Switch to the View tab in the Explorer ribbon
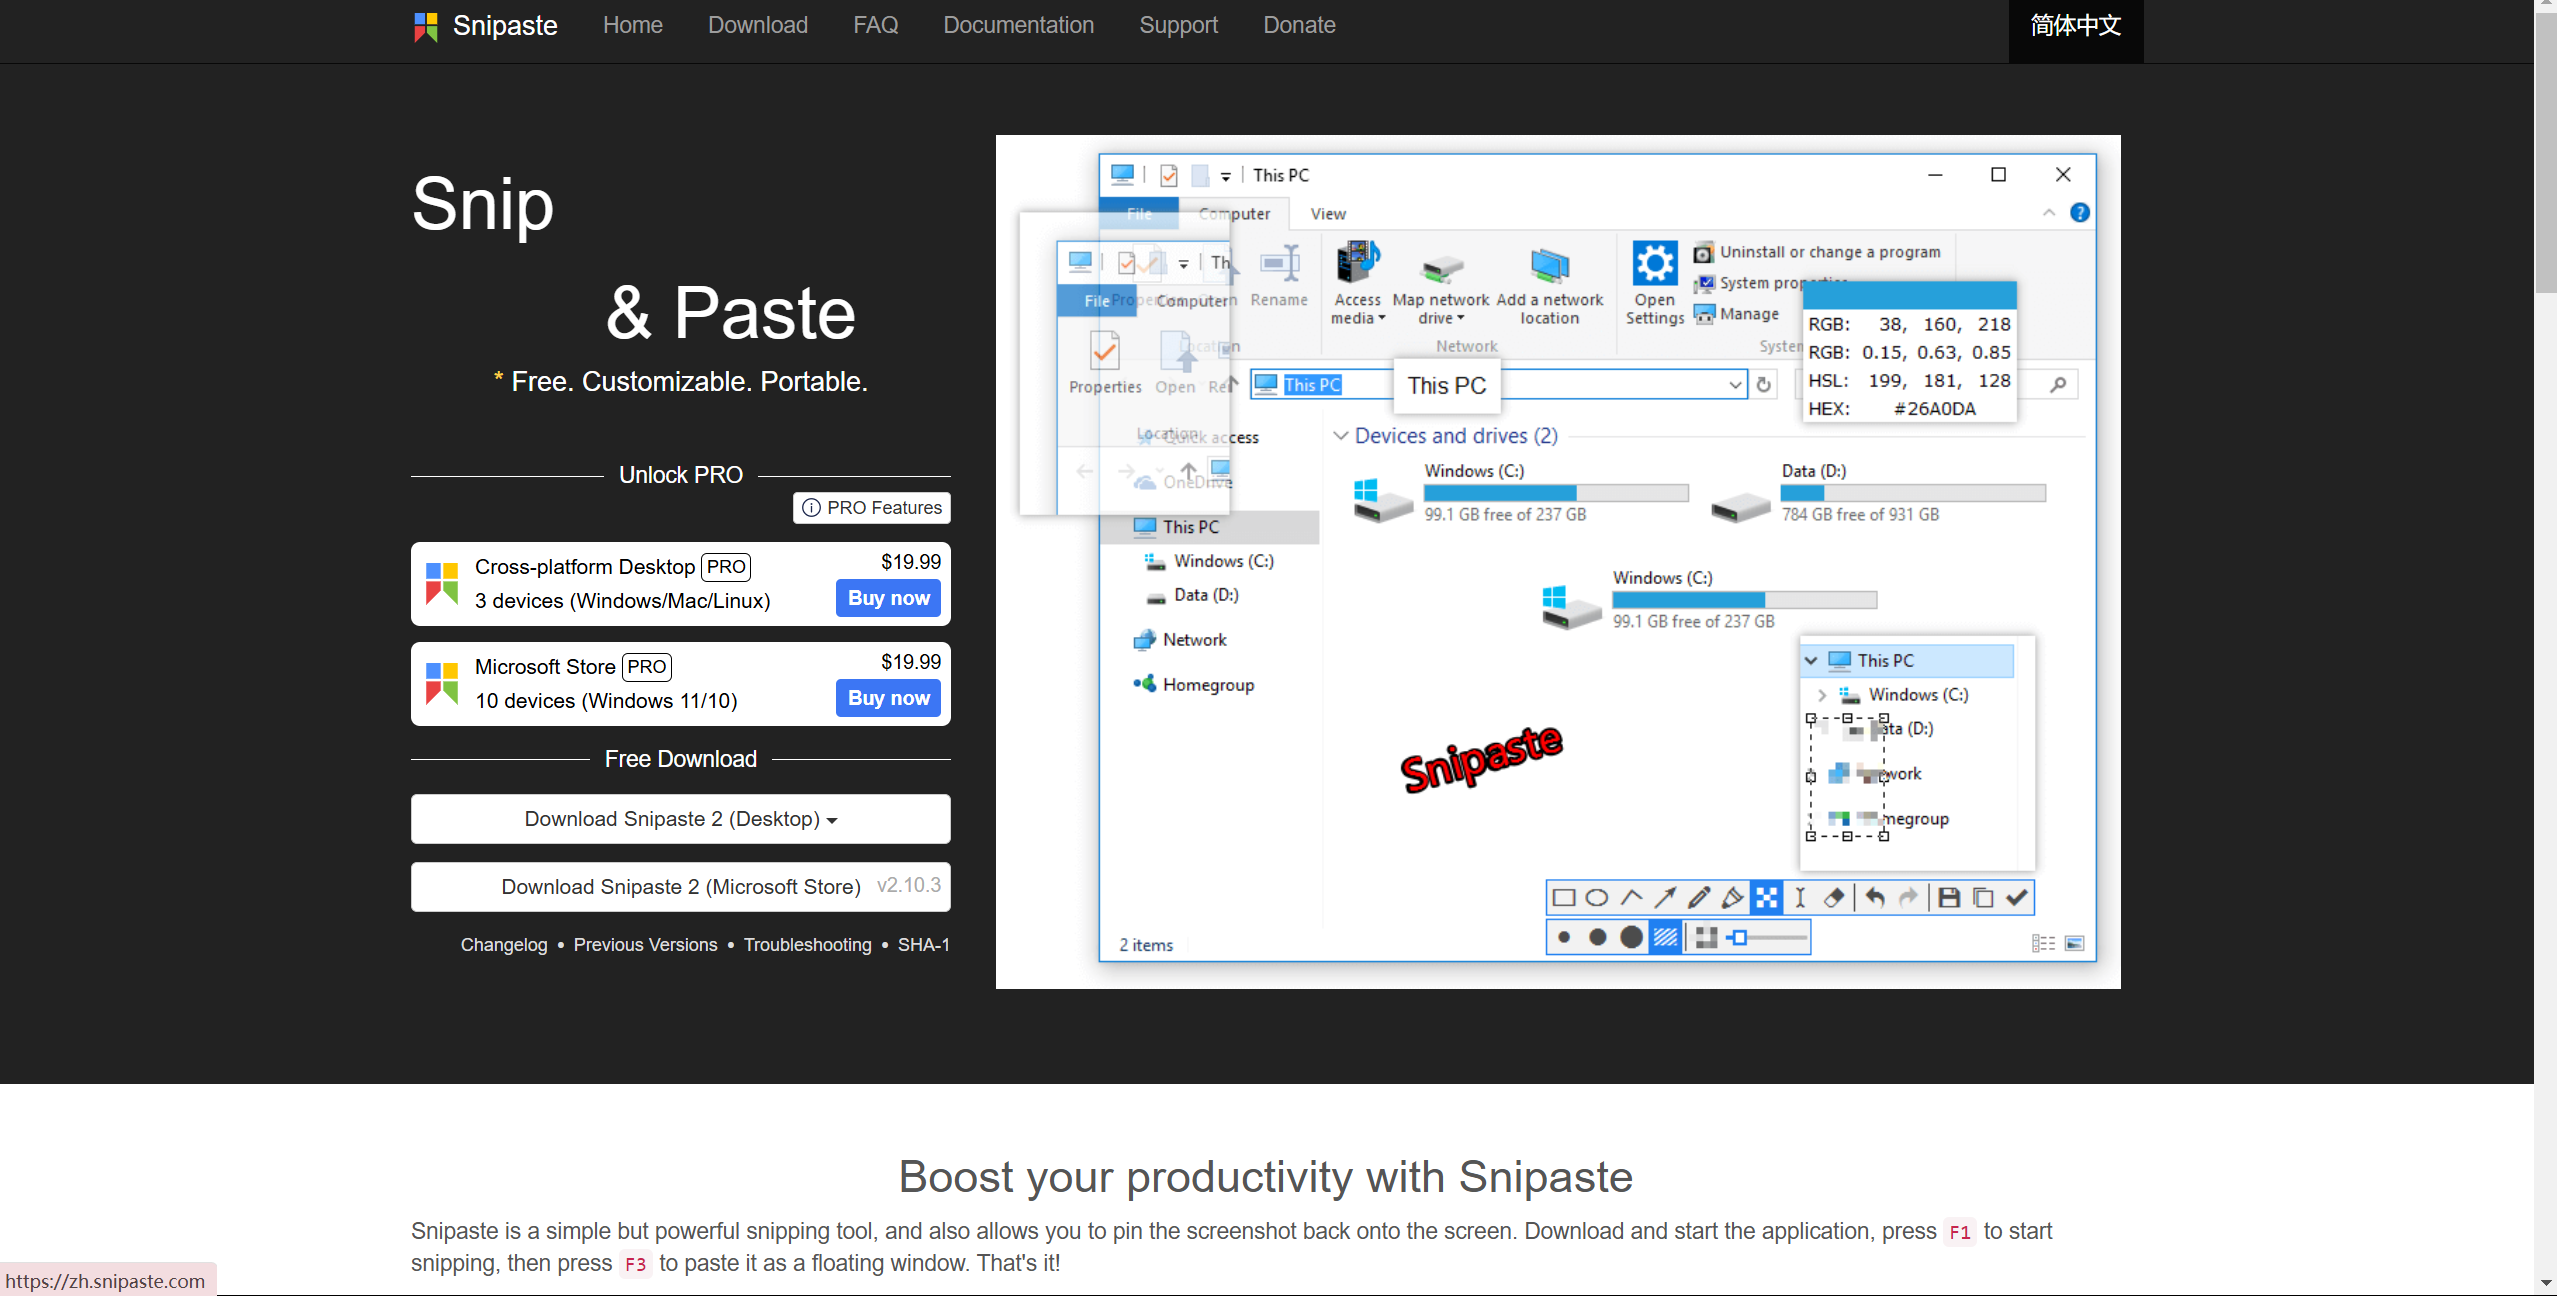Image resolution: width=2557 pixels, height=1296 pixels. click(x=1328, y=214)
